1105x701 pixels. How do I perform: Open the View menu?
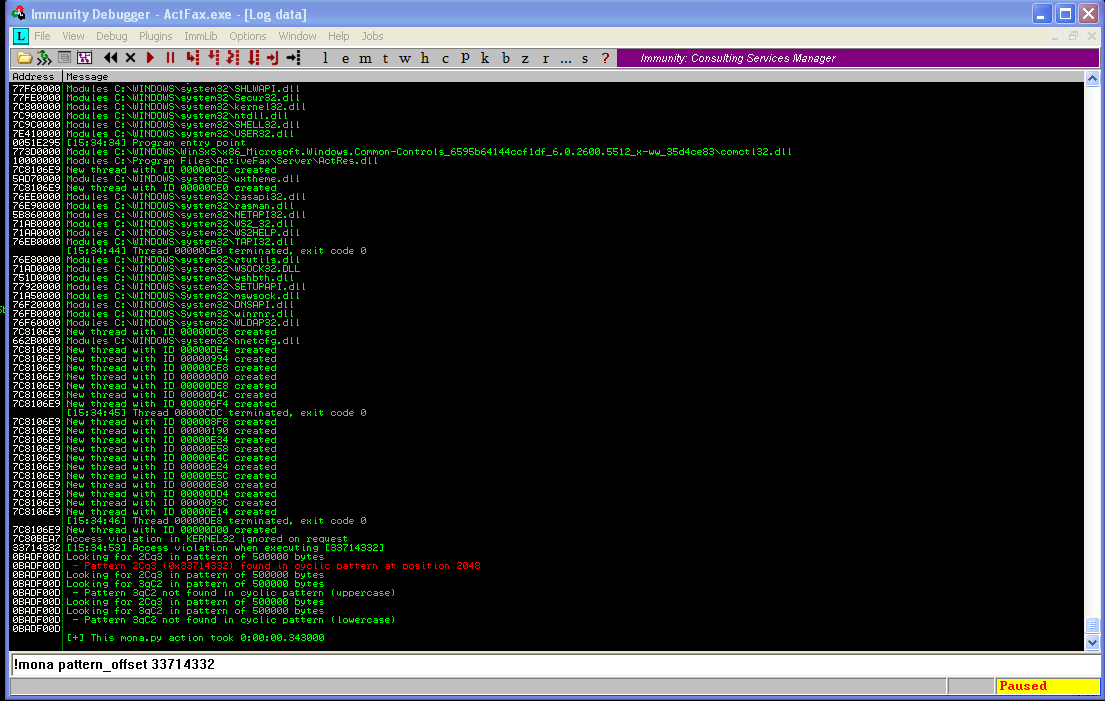(x=73, y=36)
